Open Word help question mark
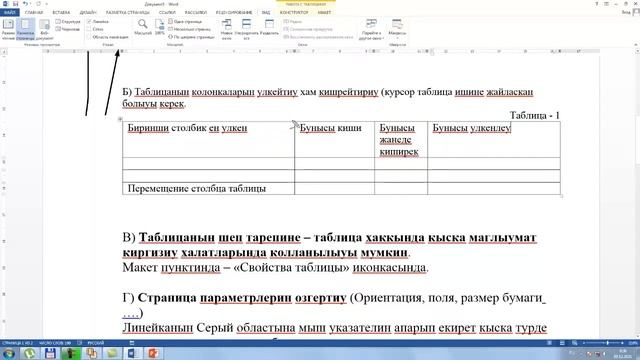Screen dimensions: 640x360 coord(597,4)
